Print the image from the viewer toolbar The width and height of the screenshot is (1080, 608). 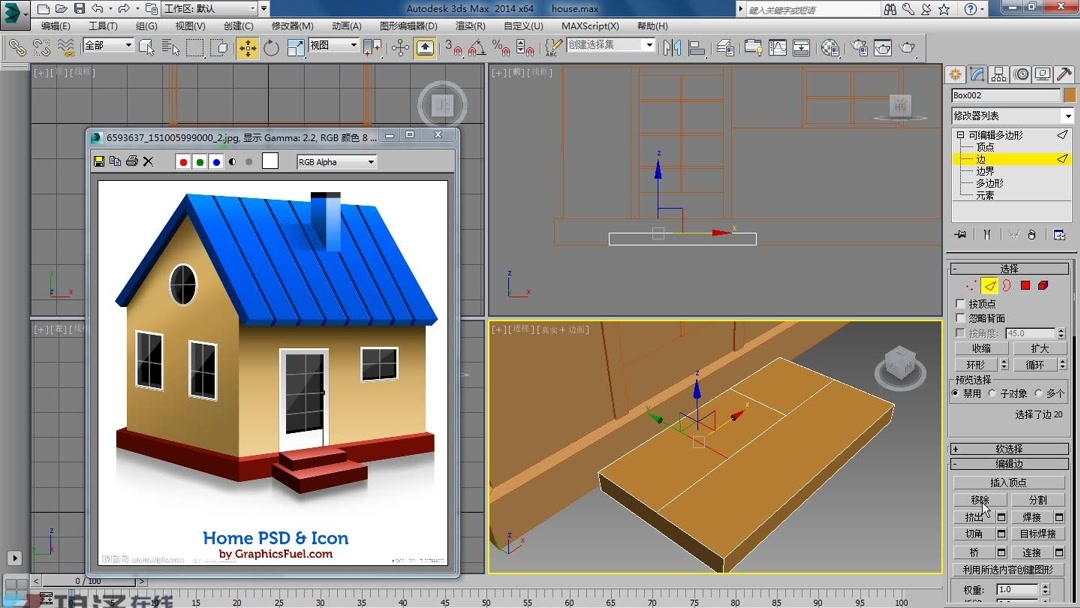[130, 160]
